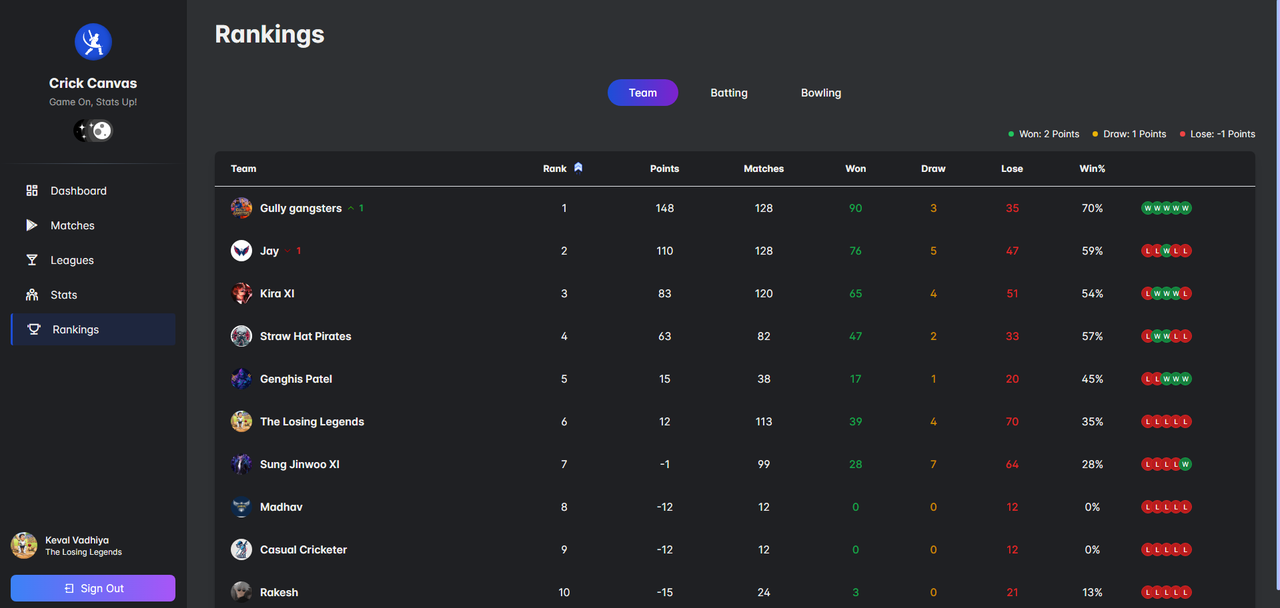
Task: Open the Sung Jinwoo XI team name
Action: 300,465
